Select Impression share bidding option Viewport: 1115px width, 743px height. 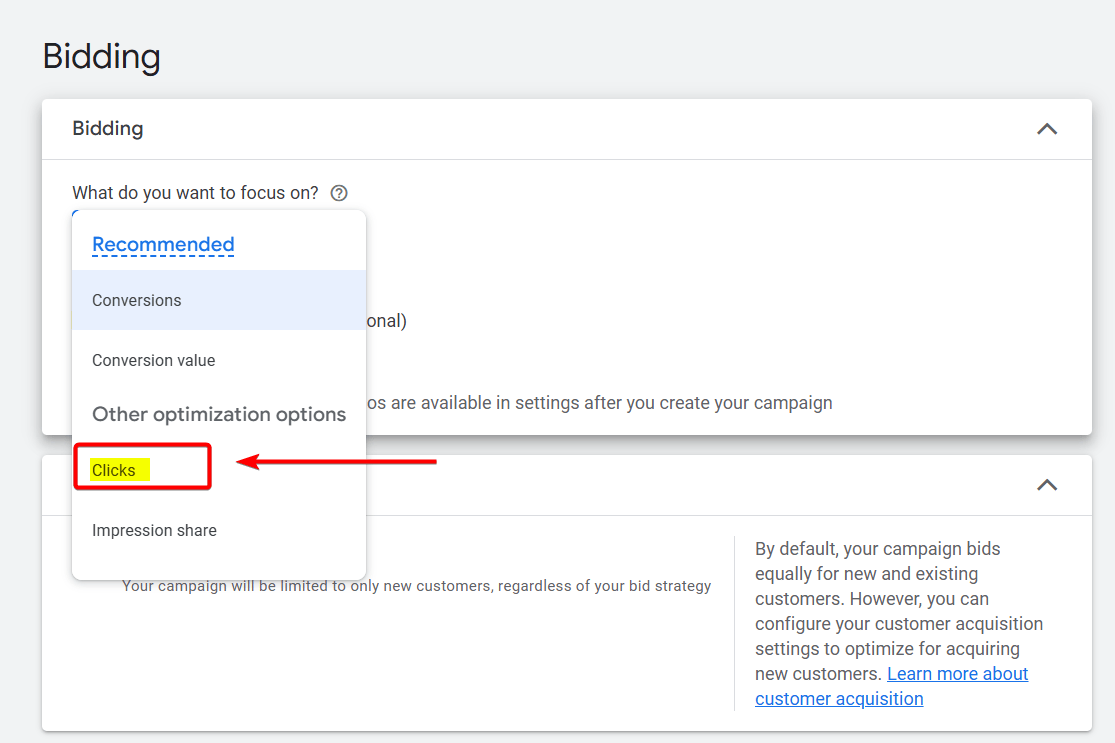click(x=154, y=530)
